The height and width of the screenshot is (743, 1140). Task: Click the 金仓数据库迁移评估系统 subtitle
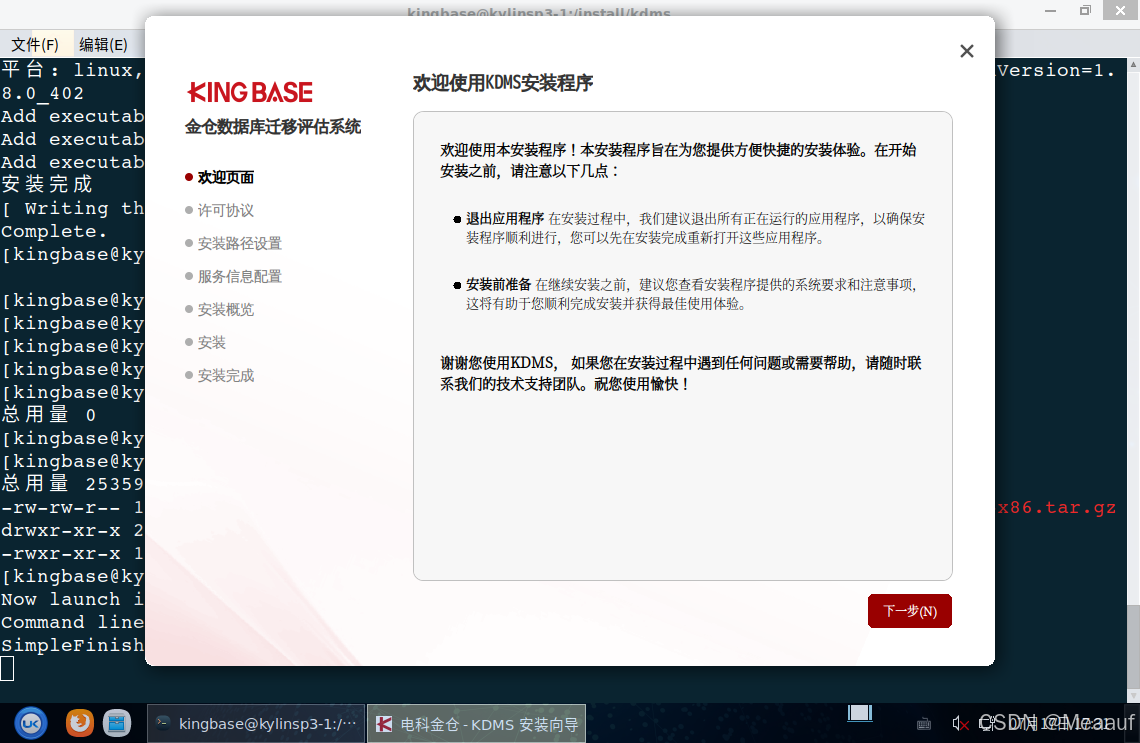[273, 127]
